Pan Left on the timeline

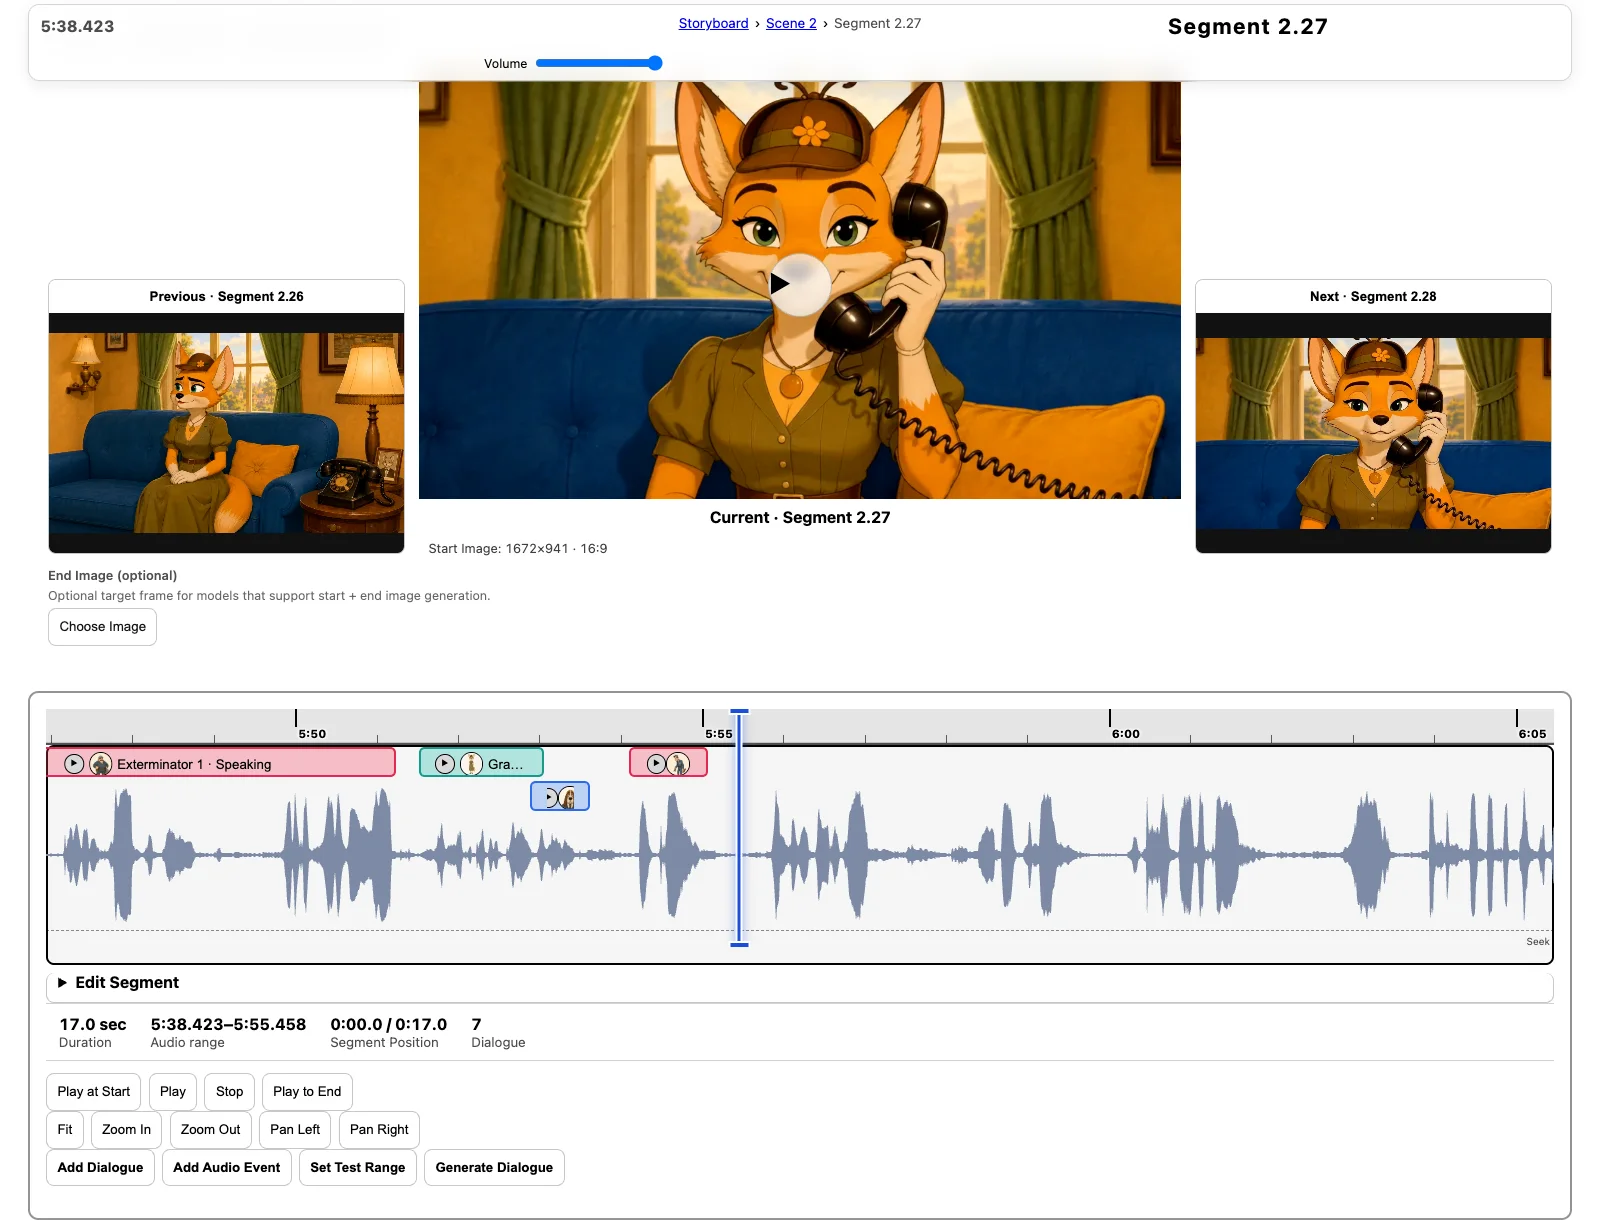(x=295, y=1130)
